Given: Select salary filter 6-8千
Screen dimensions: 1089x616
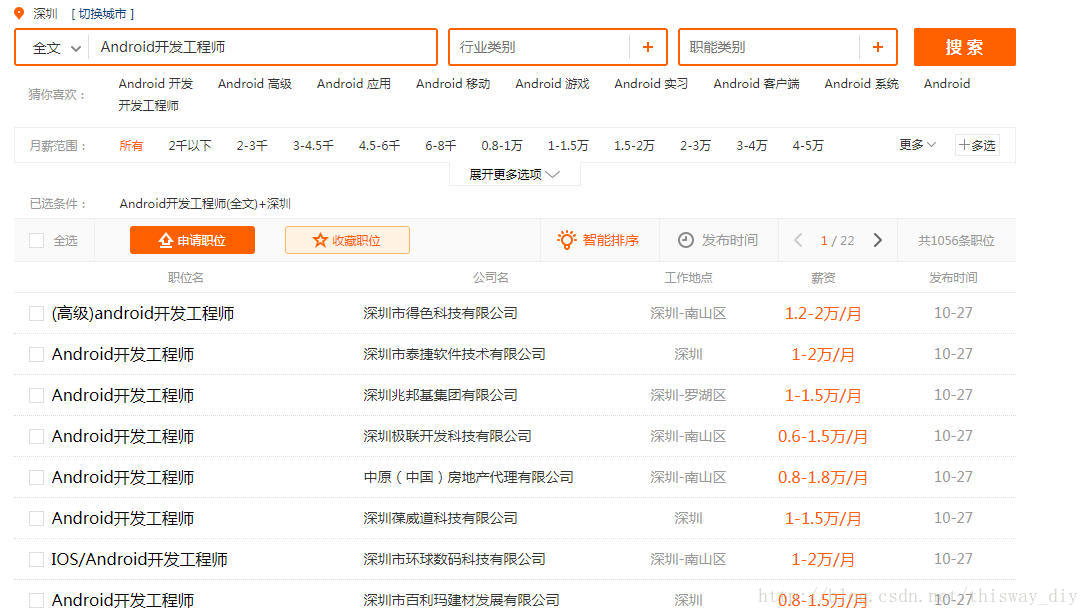Looking at the screenshot, I should coord(440,146).
